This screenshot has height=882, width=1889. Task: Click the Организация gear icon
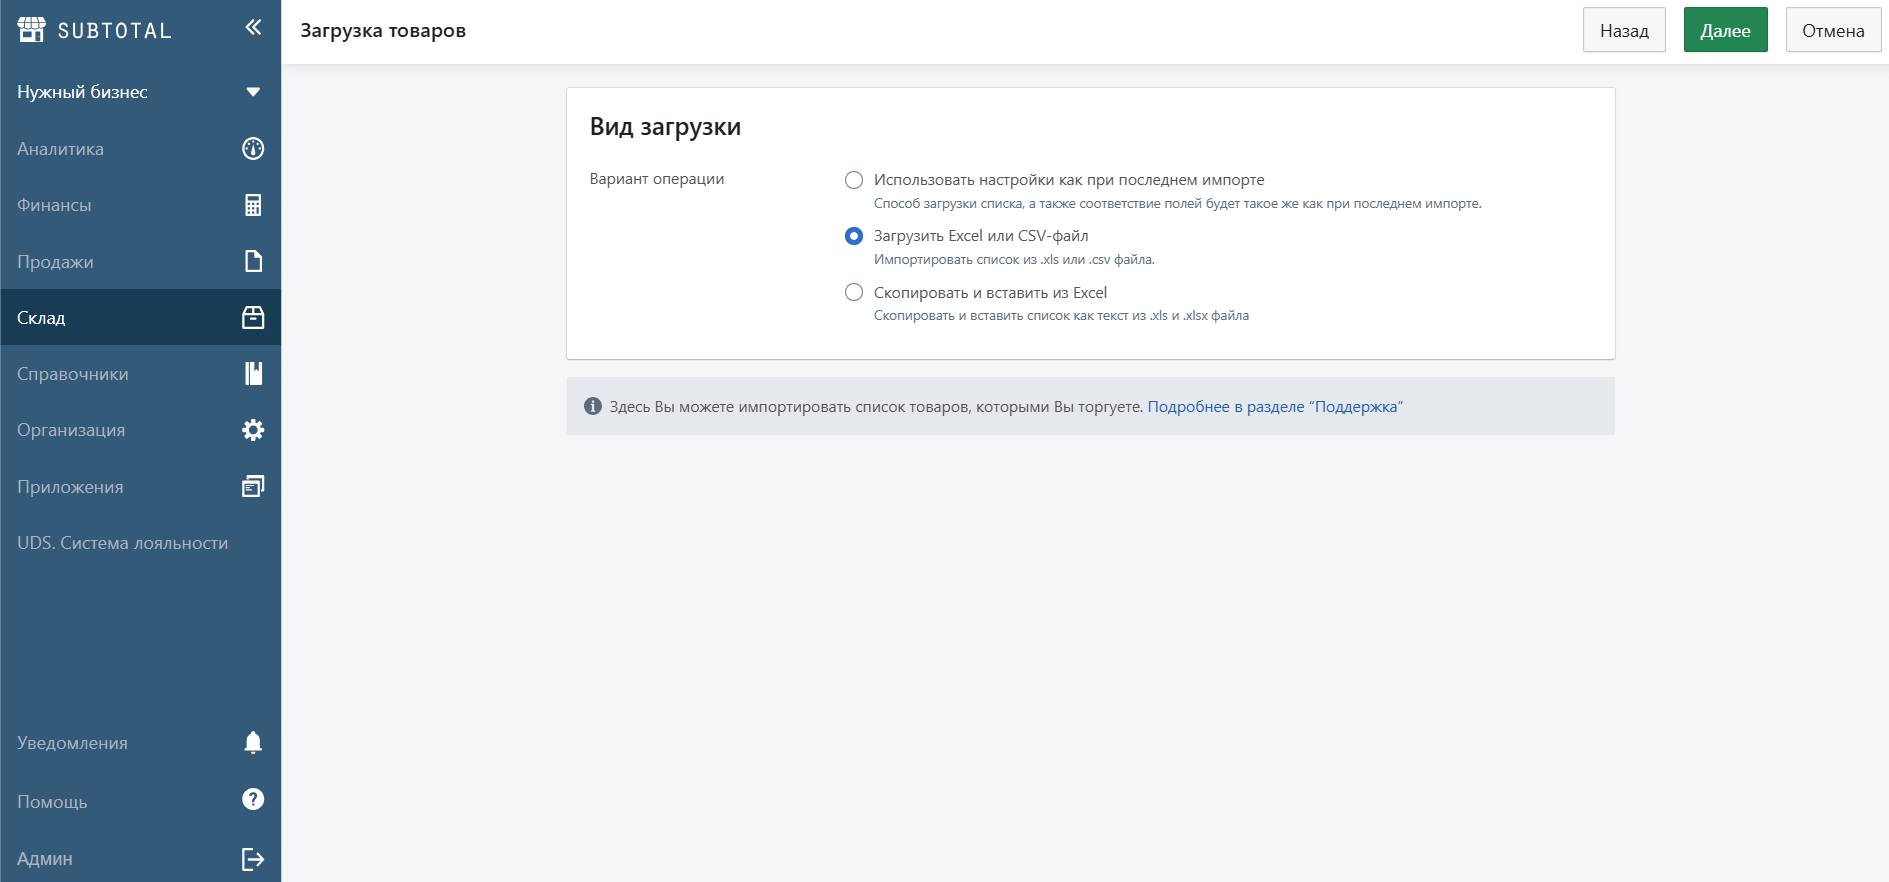[253, 430]
